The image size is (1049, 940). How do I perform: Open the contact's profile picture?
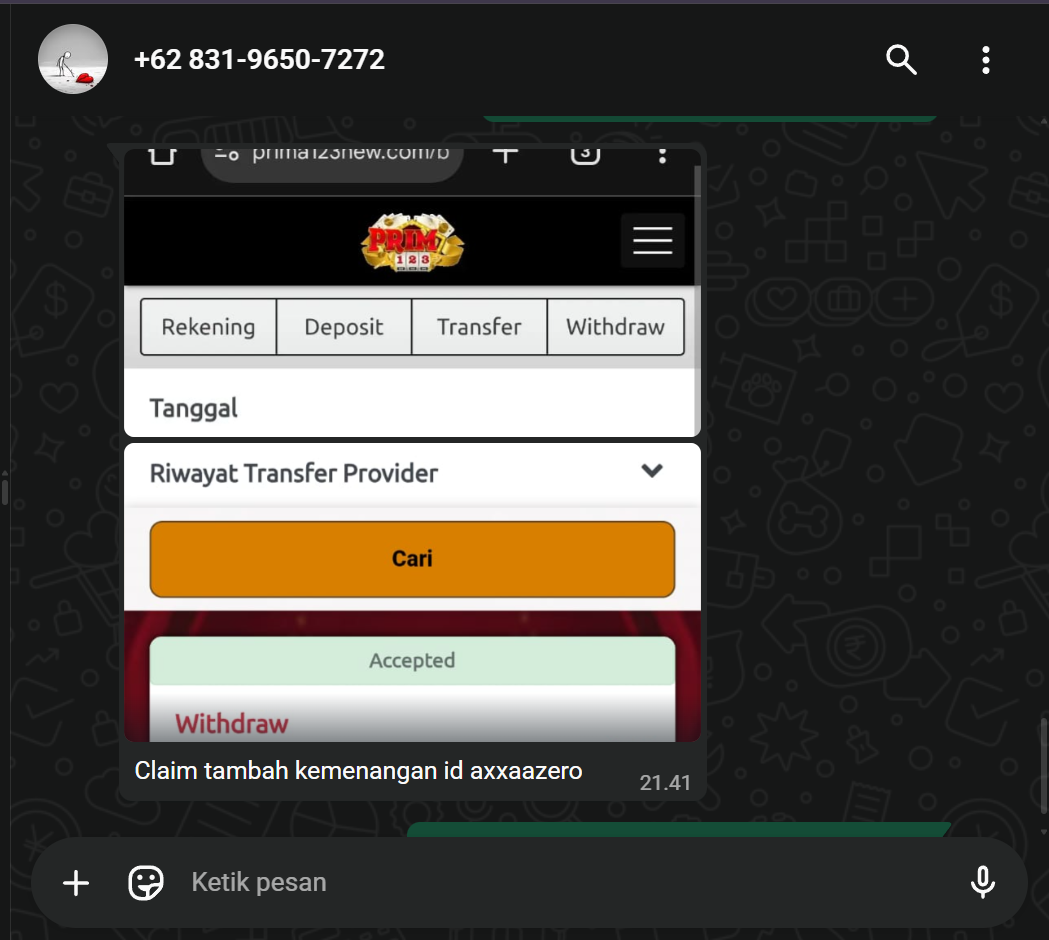tap(73, 59)
